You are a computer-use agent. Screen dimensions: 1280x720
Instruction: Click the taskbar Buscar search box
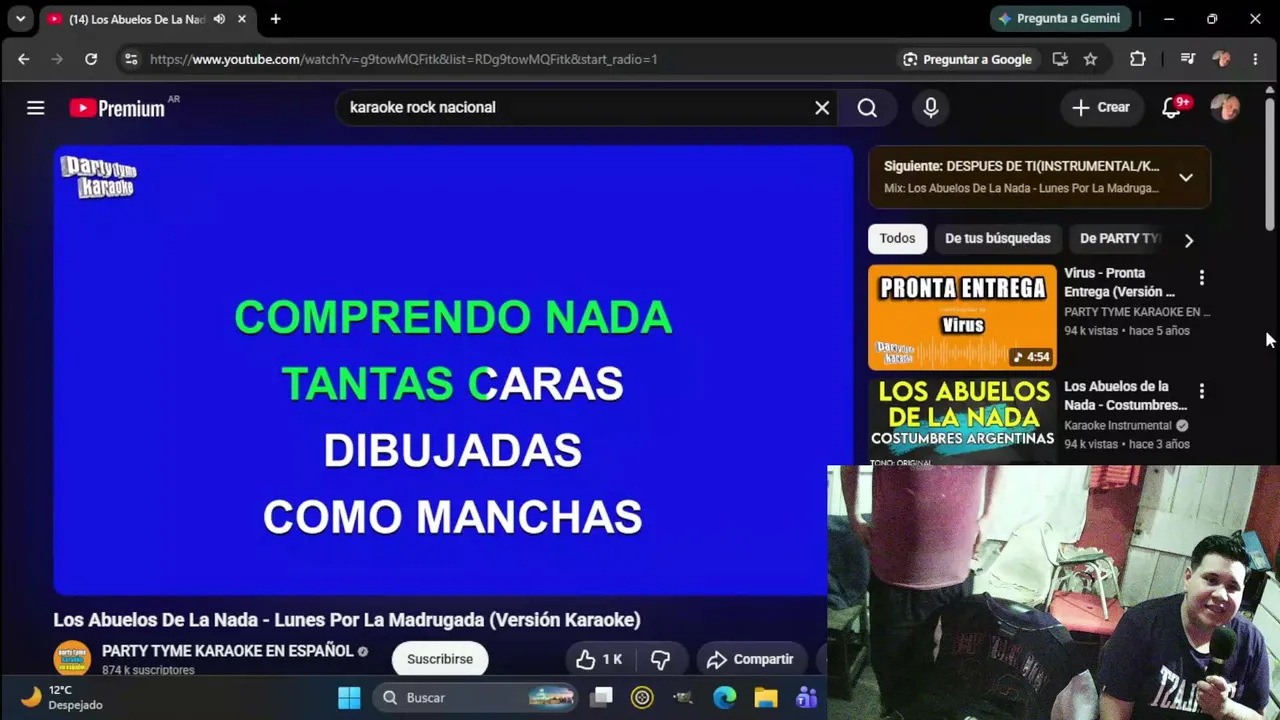point(476,697)
